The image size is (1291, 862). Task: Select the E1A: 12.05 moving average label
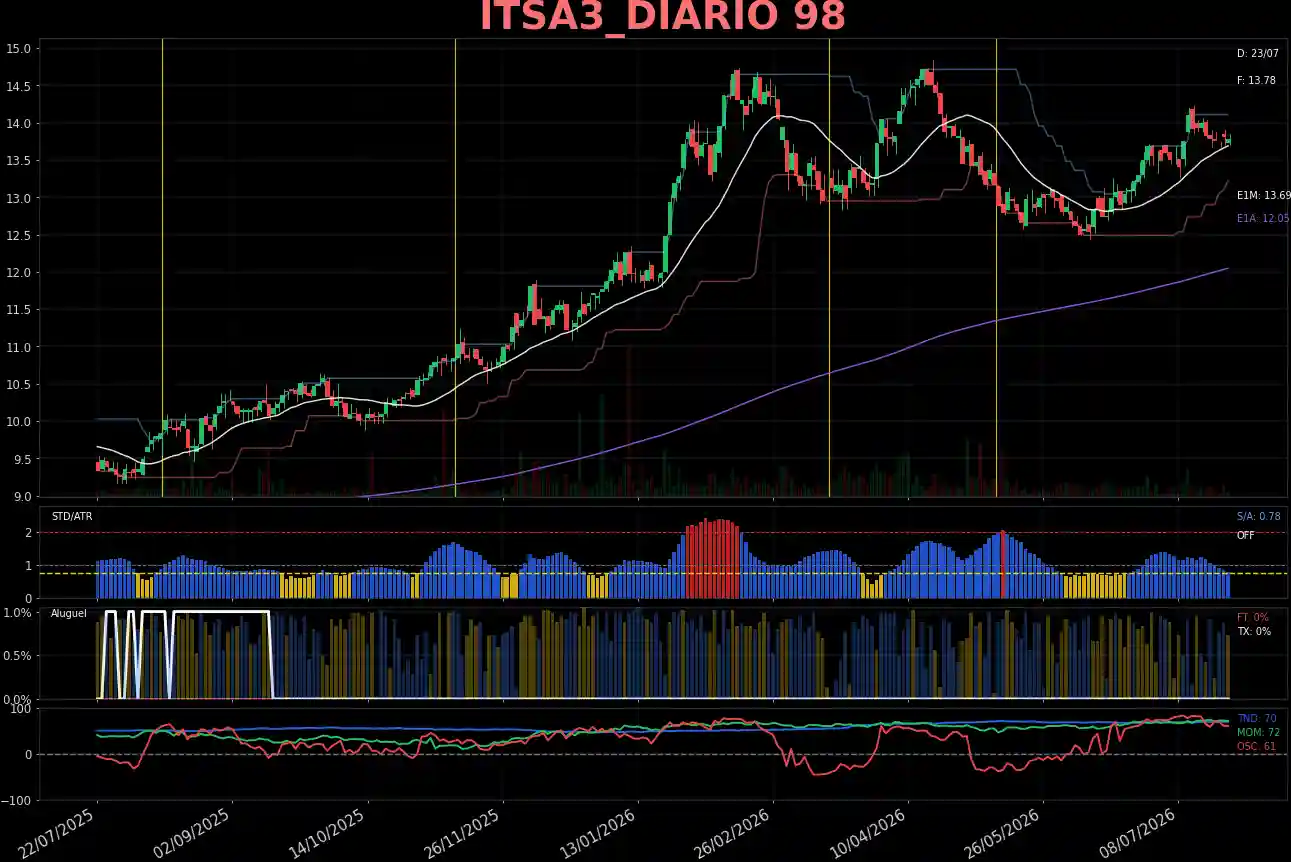click(x=1263, y=218)
